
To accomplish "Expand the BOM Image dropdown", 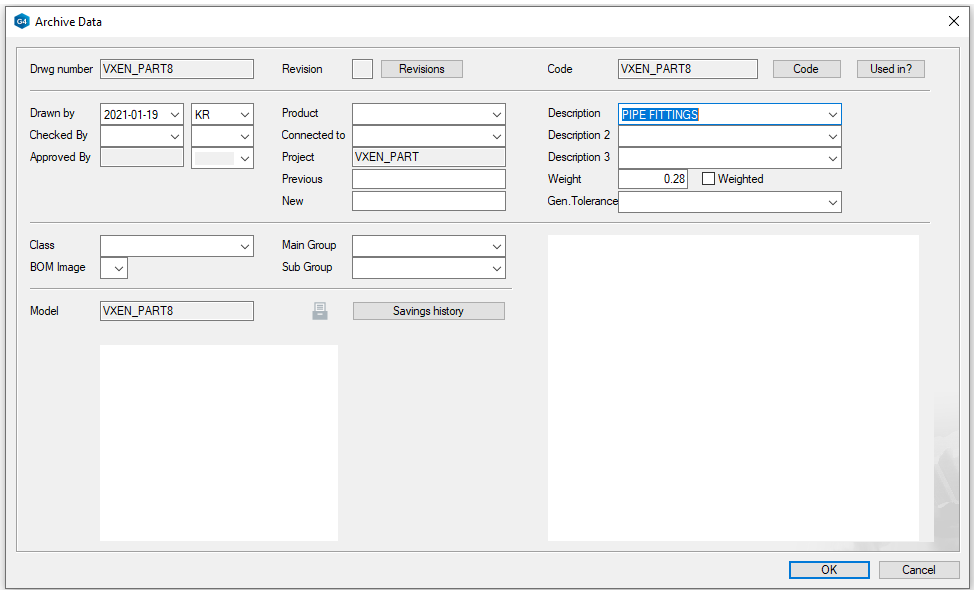I will point(119,268).
